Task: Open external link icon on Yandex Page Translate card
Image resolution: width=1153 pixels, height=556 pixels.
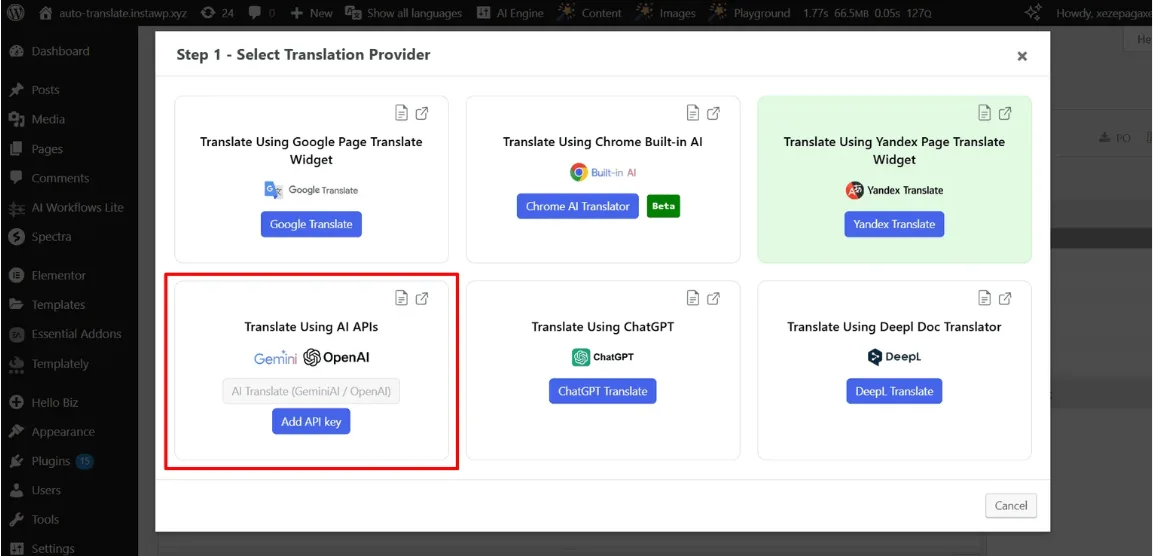Action: coord(1004,113)
